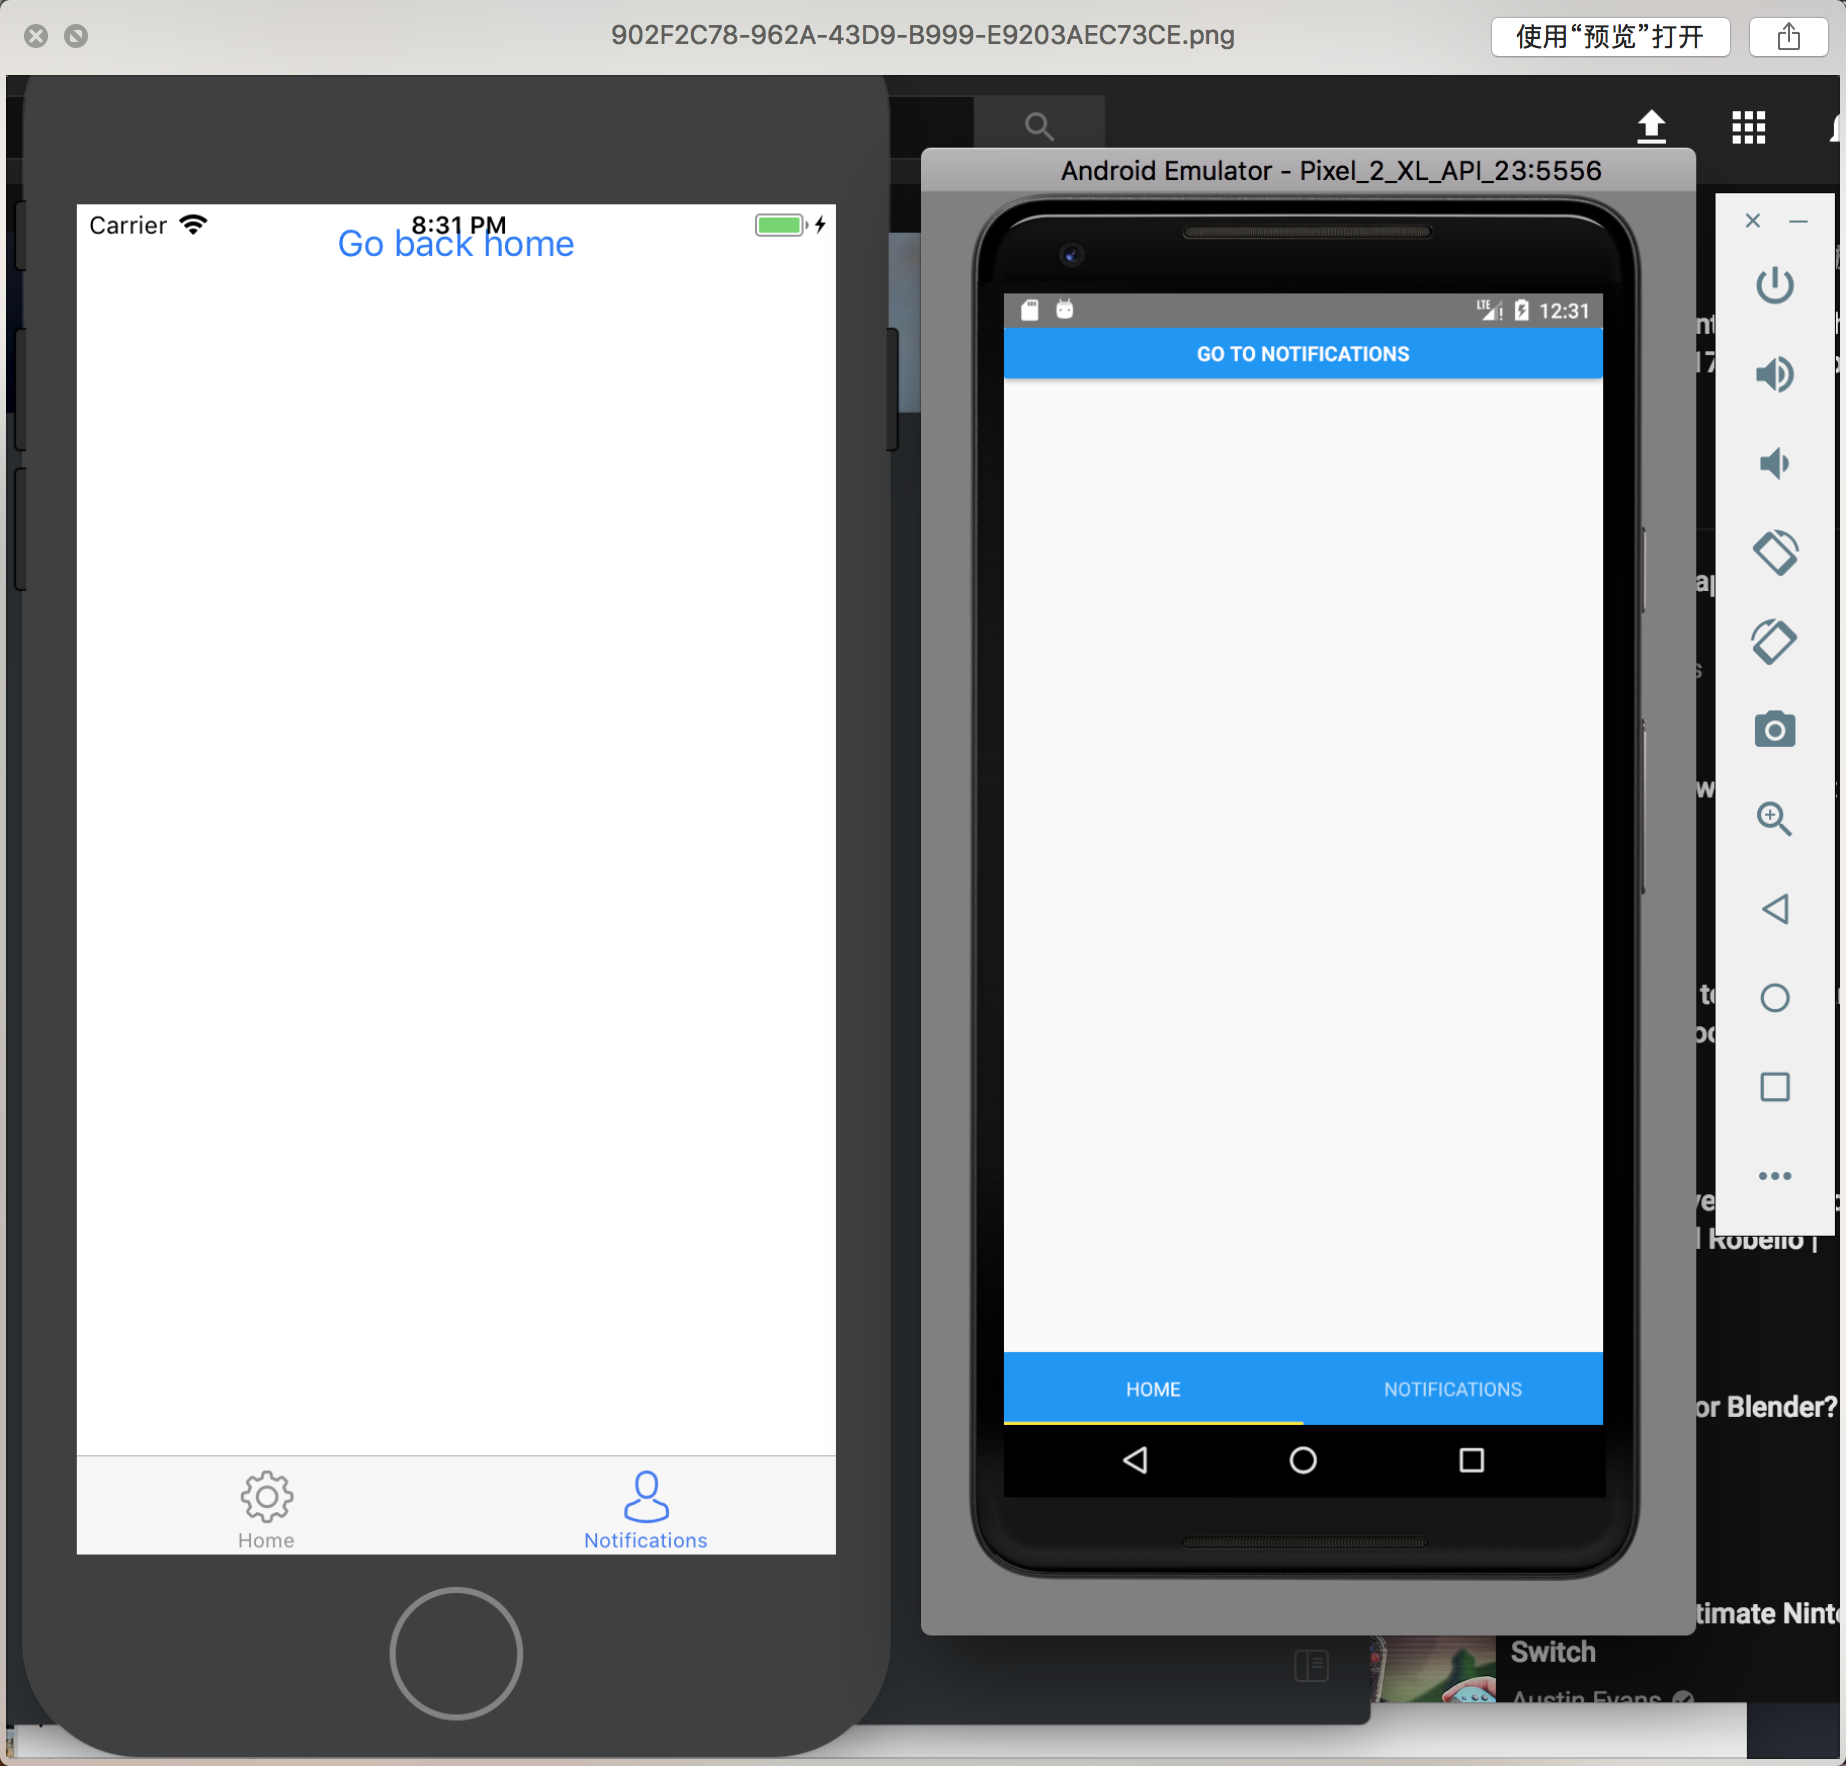
Task: Tap the GO TO NOTIFICATIONS button on Android
Action: tap(1303, 354)
